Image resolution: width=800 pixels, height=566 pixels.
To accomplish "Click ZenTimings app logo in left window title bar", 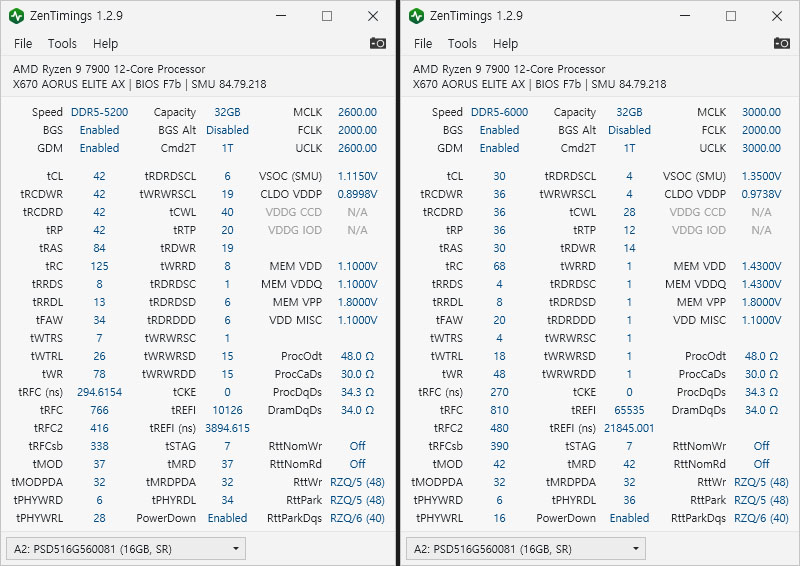I will point(16,16).
